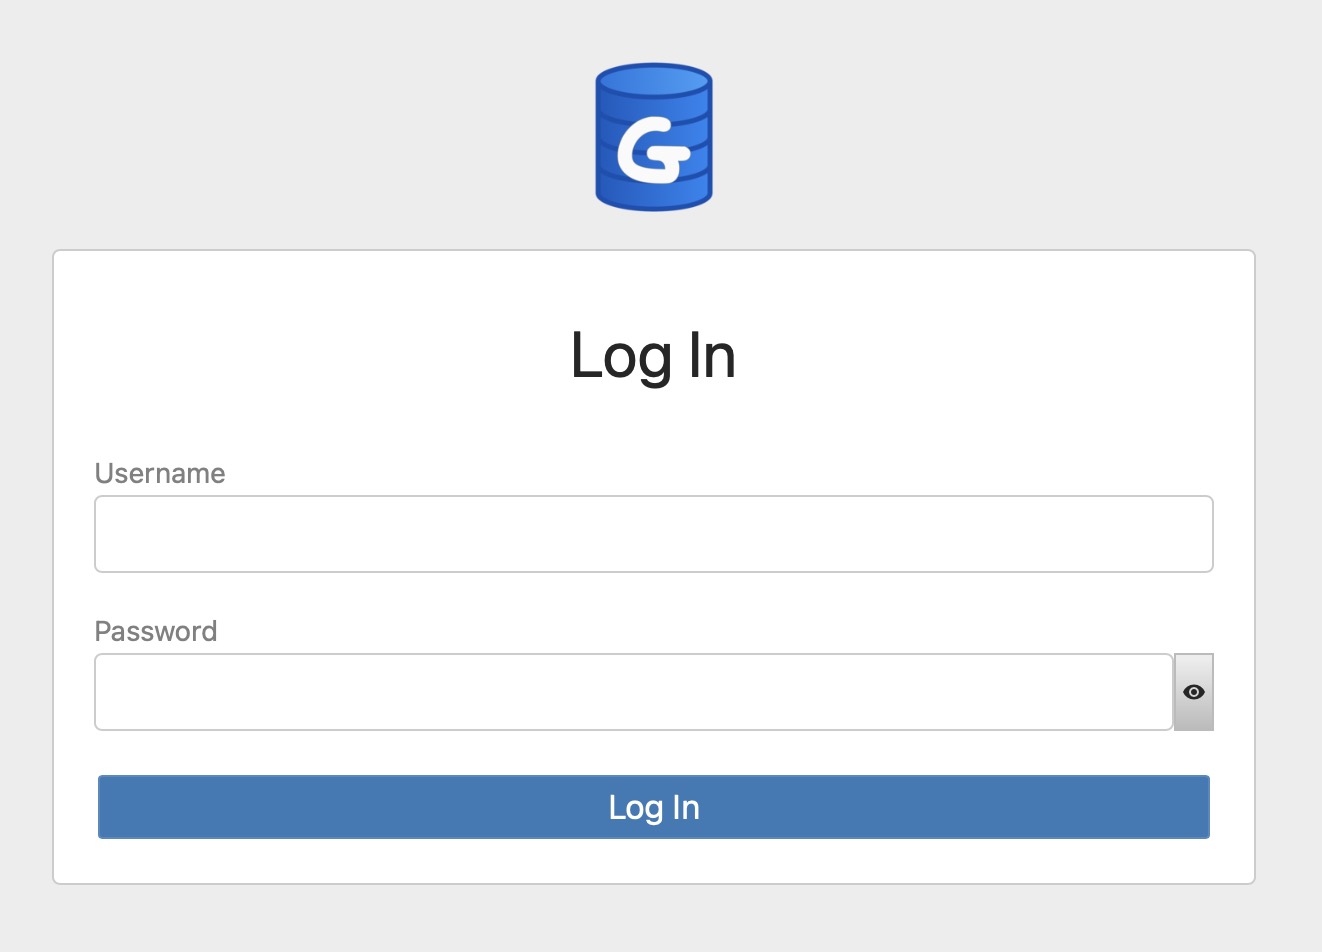Image resolution: width=1322 pixels, height=952 pixels.
Task: Select the Username label
Action: coord(159,473)
